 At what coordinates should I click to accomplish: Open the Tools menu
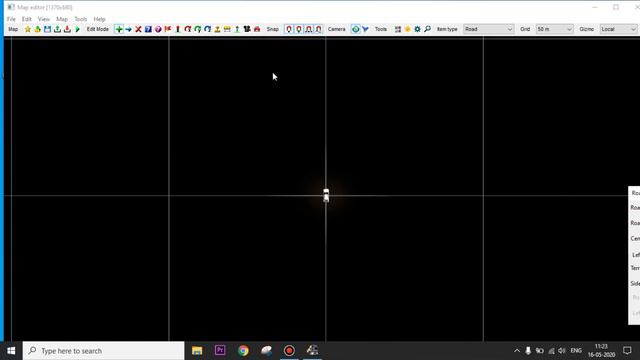(x=80, y=19)
